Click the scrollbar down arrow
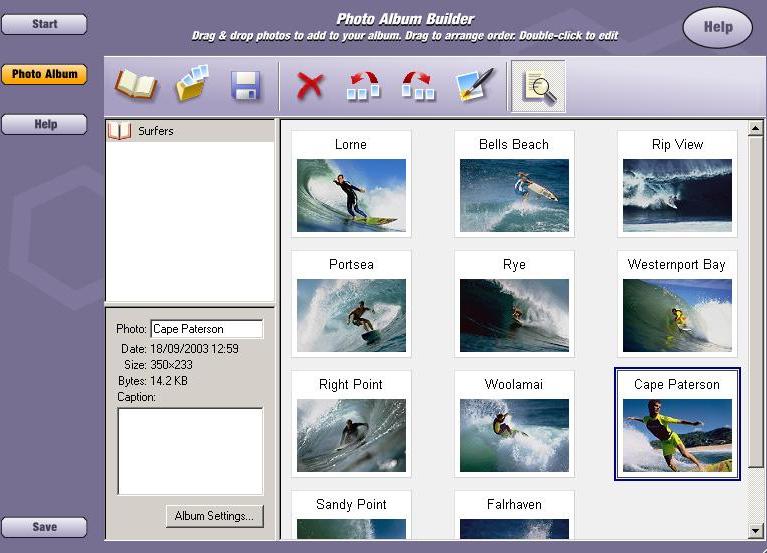 (755, 531)
